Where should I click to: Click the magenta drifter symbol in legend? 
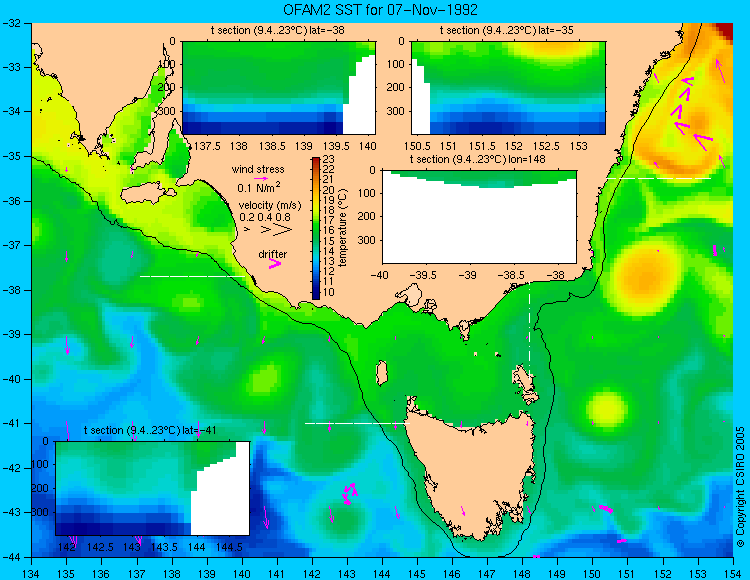click(274, 263)
